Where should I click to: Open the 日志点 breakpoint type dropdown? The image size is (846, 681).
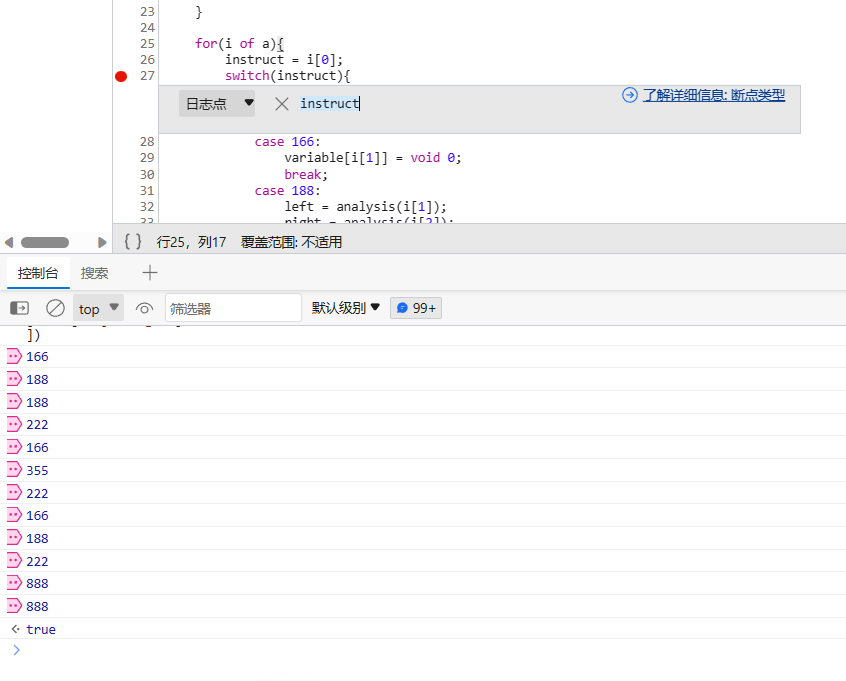point(217,103)
